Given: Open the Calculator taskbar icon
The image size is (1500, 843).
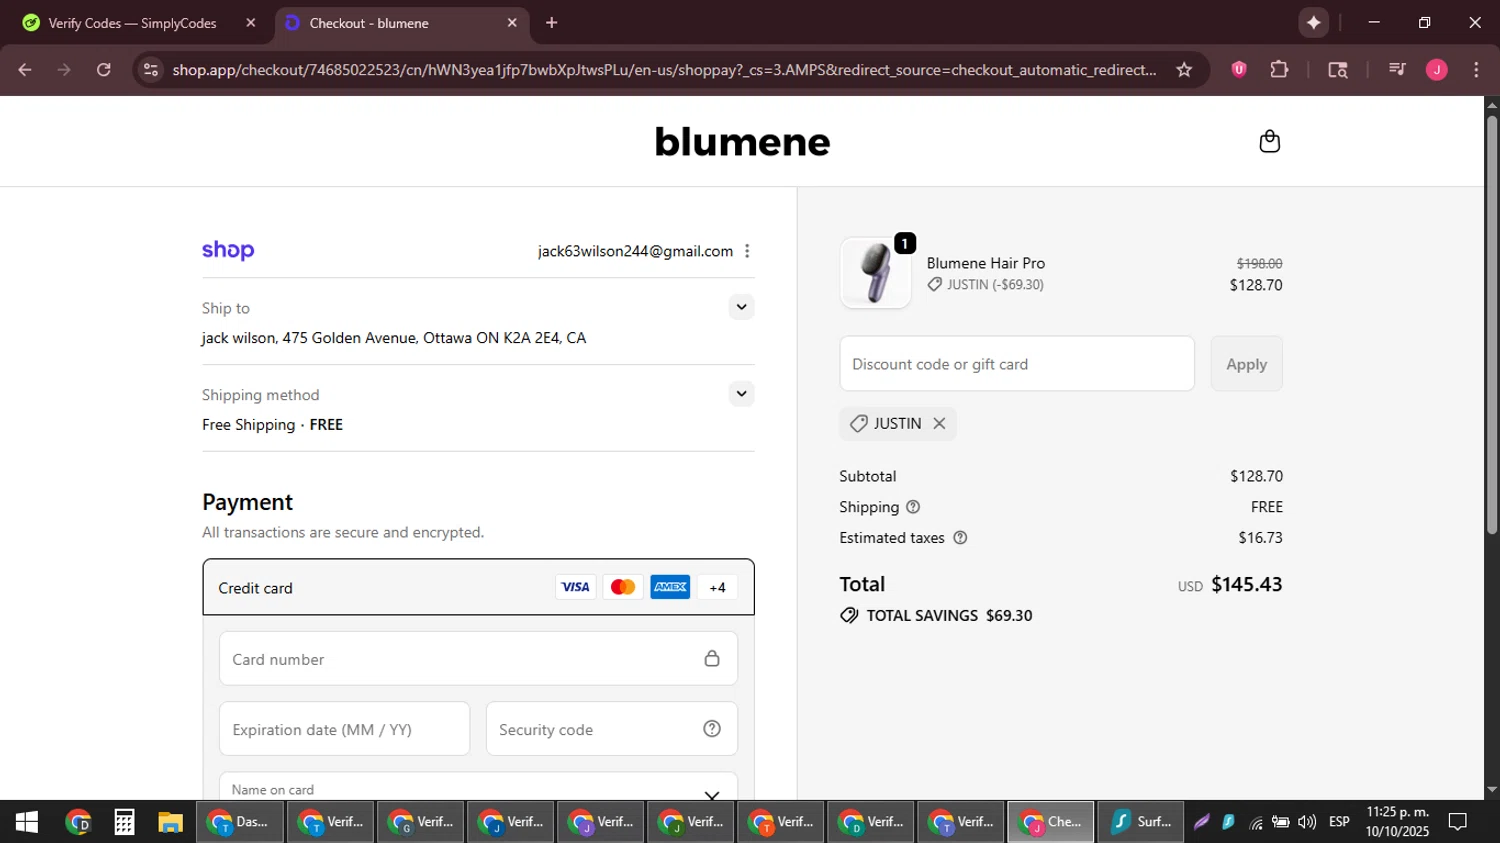Looking at the screenshot, I should coord(124,822).
